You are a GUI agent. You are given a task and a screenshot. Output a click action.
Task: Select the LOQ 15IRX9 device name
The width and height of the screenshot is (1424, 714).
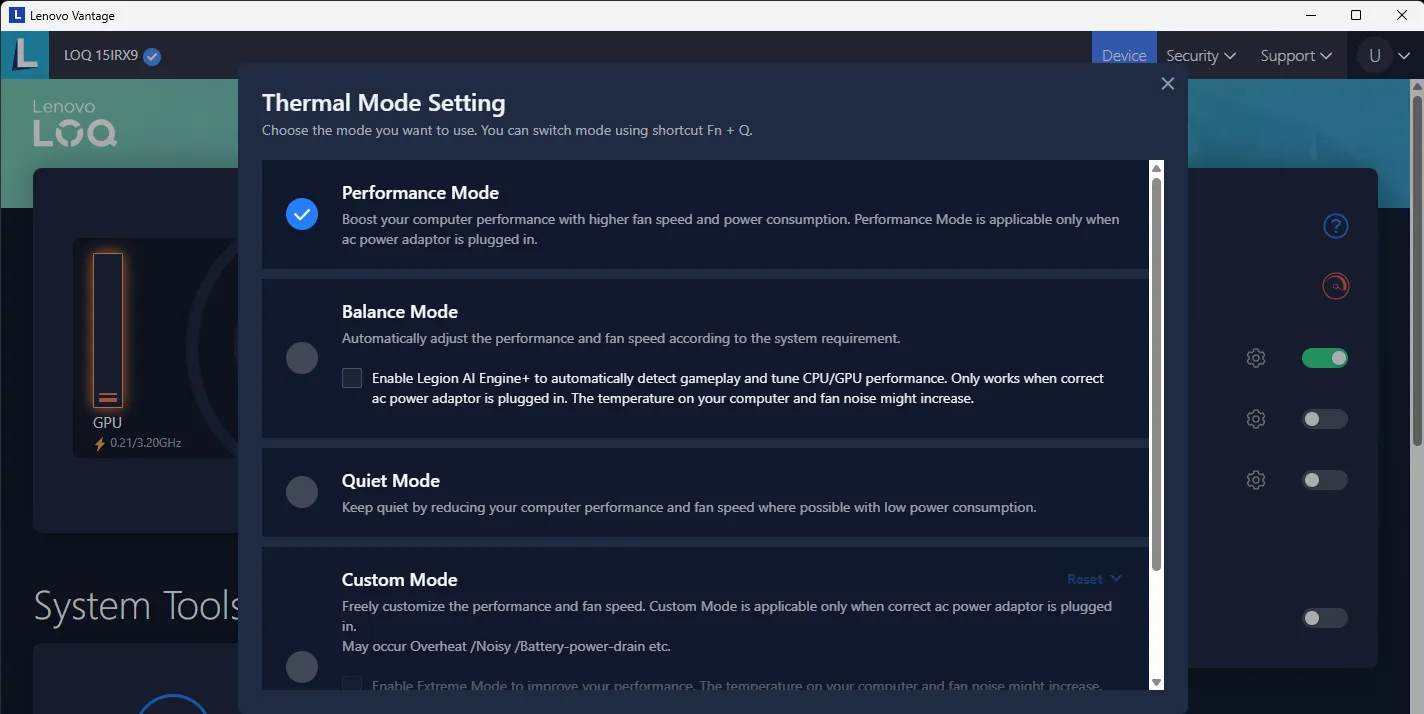[101, 56]
